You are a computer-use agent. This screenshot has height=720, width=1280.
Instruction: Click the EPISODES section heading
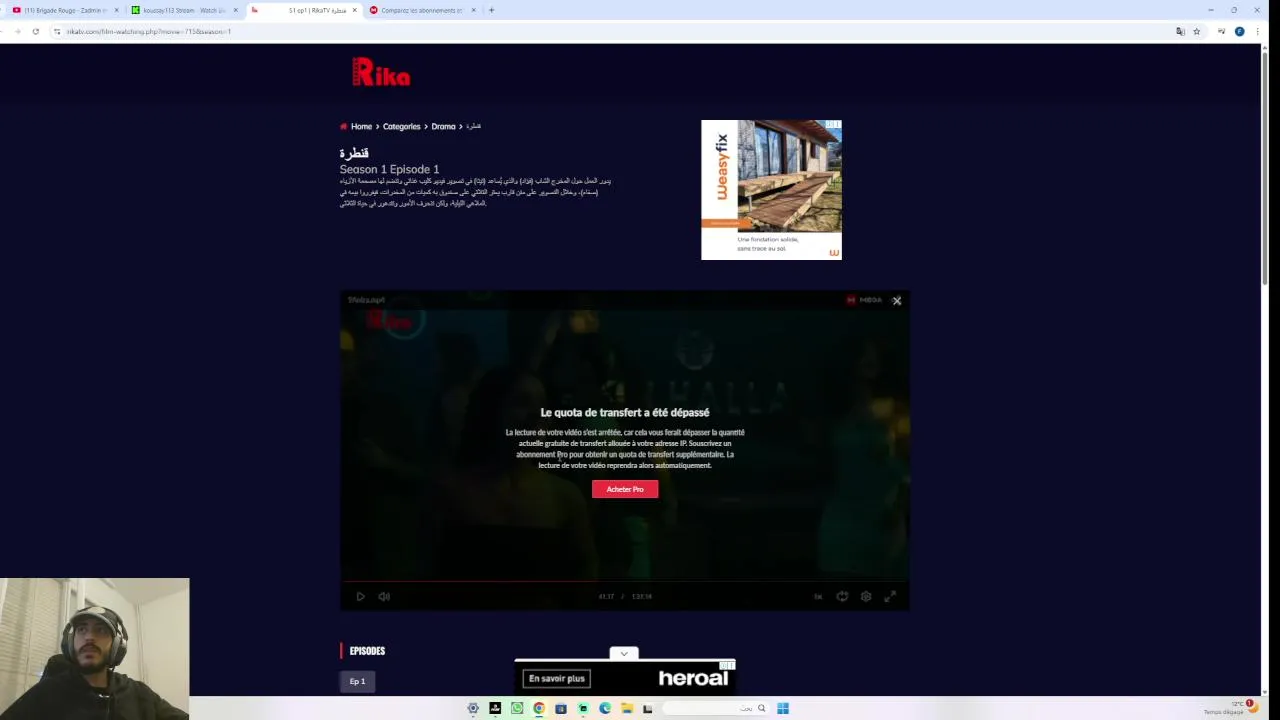click(x=367, y=651)
